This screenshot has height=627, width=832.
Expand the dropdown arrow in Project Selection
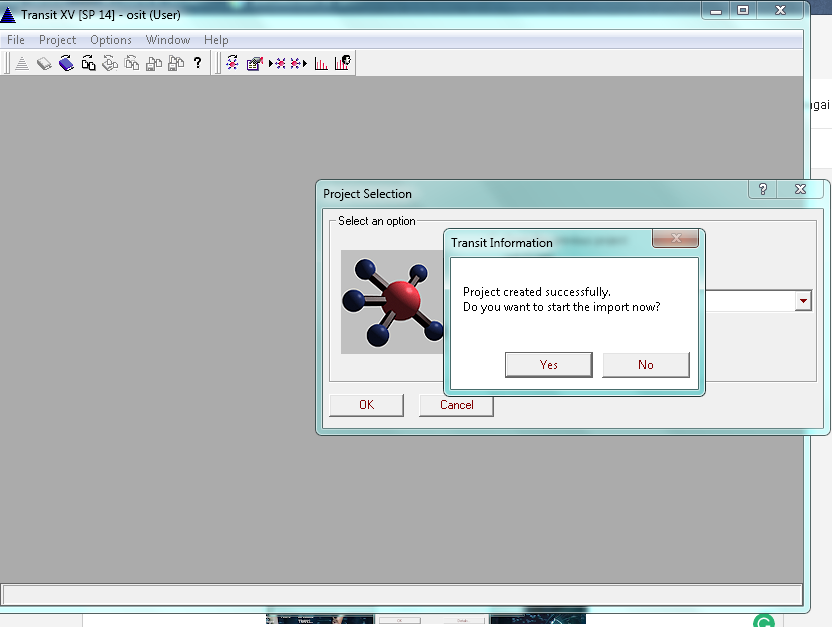pos(803,301)
